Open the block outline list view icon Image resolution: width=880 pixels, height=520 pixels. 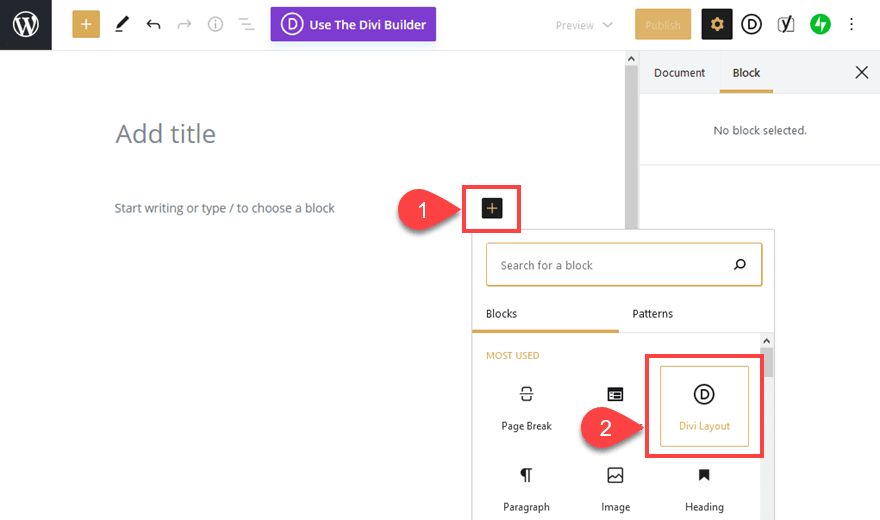coord(246,25)
